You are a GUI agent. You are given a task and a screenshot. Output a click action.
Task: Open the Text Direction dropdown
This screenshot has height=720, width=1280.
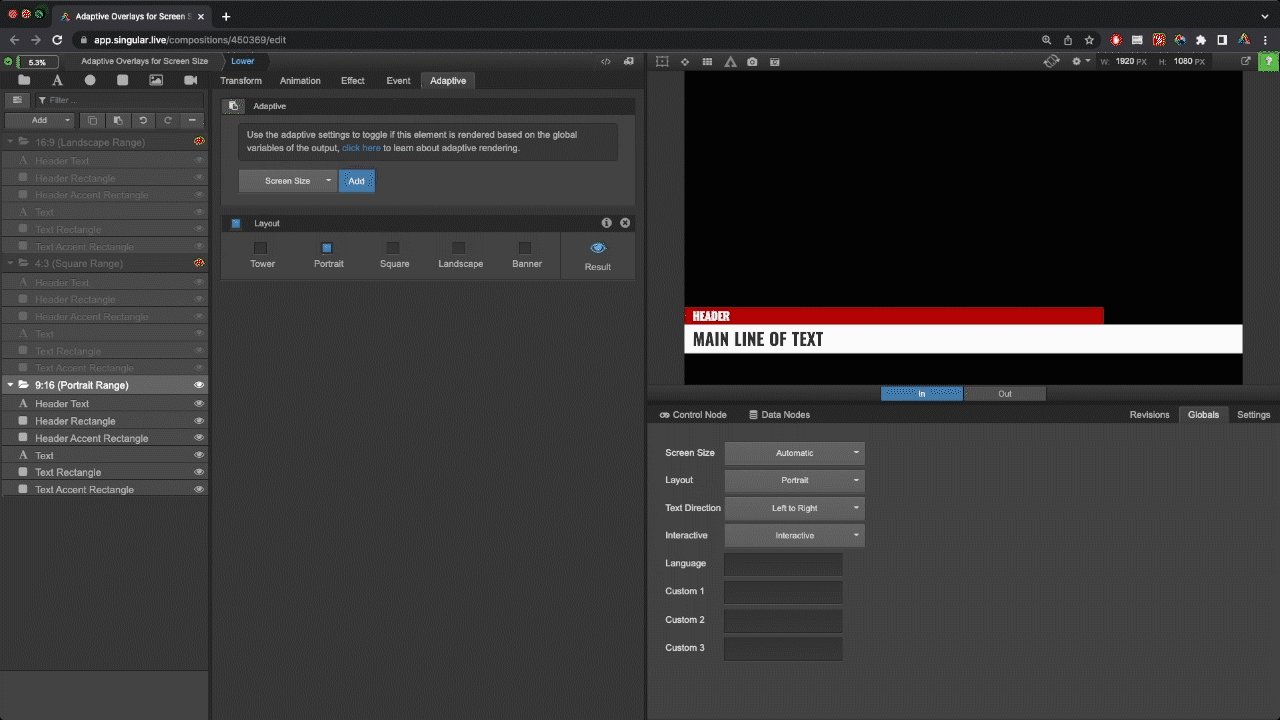pos(794,508)
